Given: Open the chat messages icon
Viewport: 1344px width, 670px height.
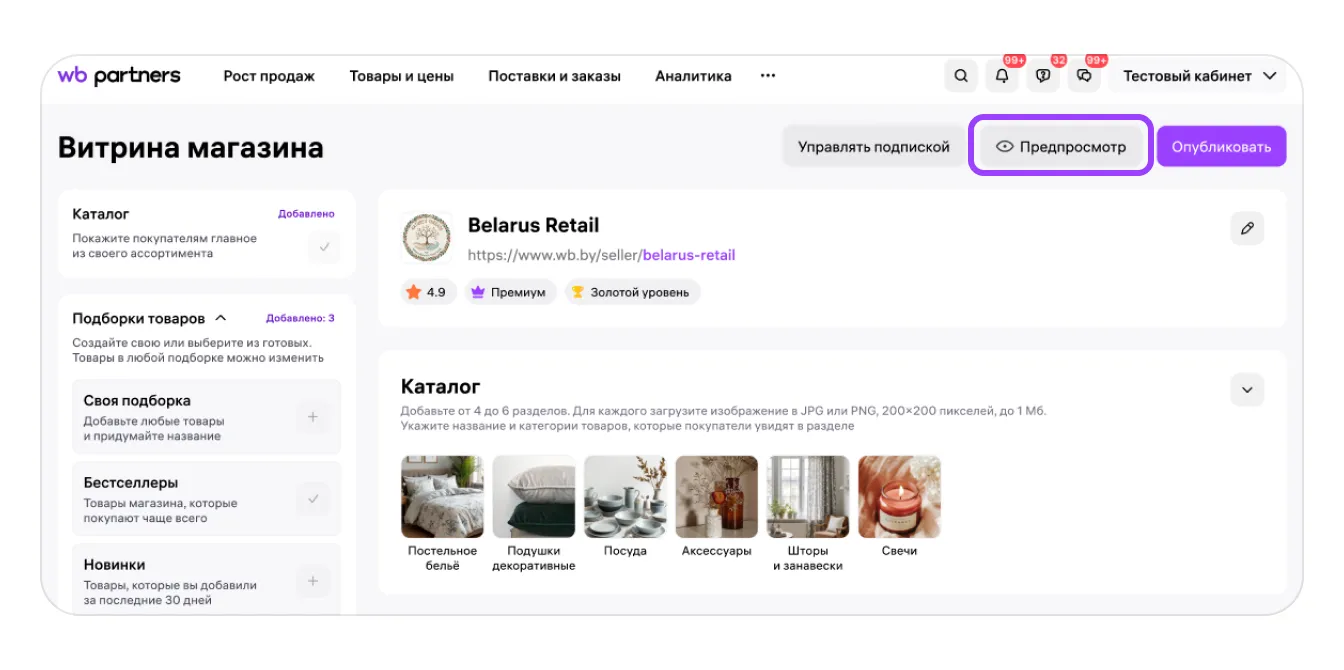Looking at the screenshot, I should pos(1084,76).
